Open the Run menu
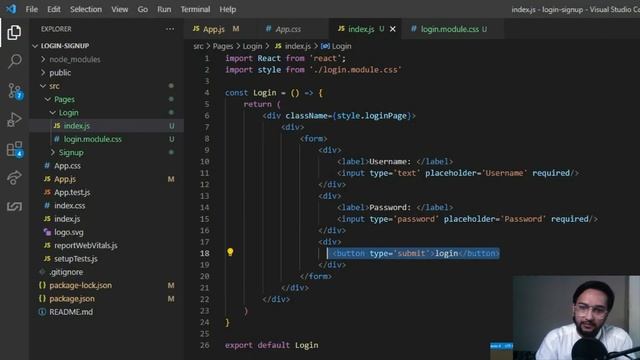640x360 pixels. (164, 9)
